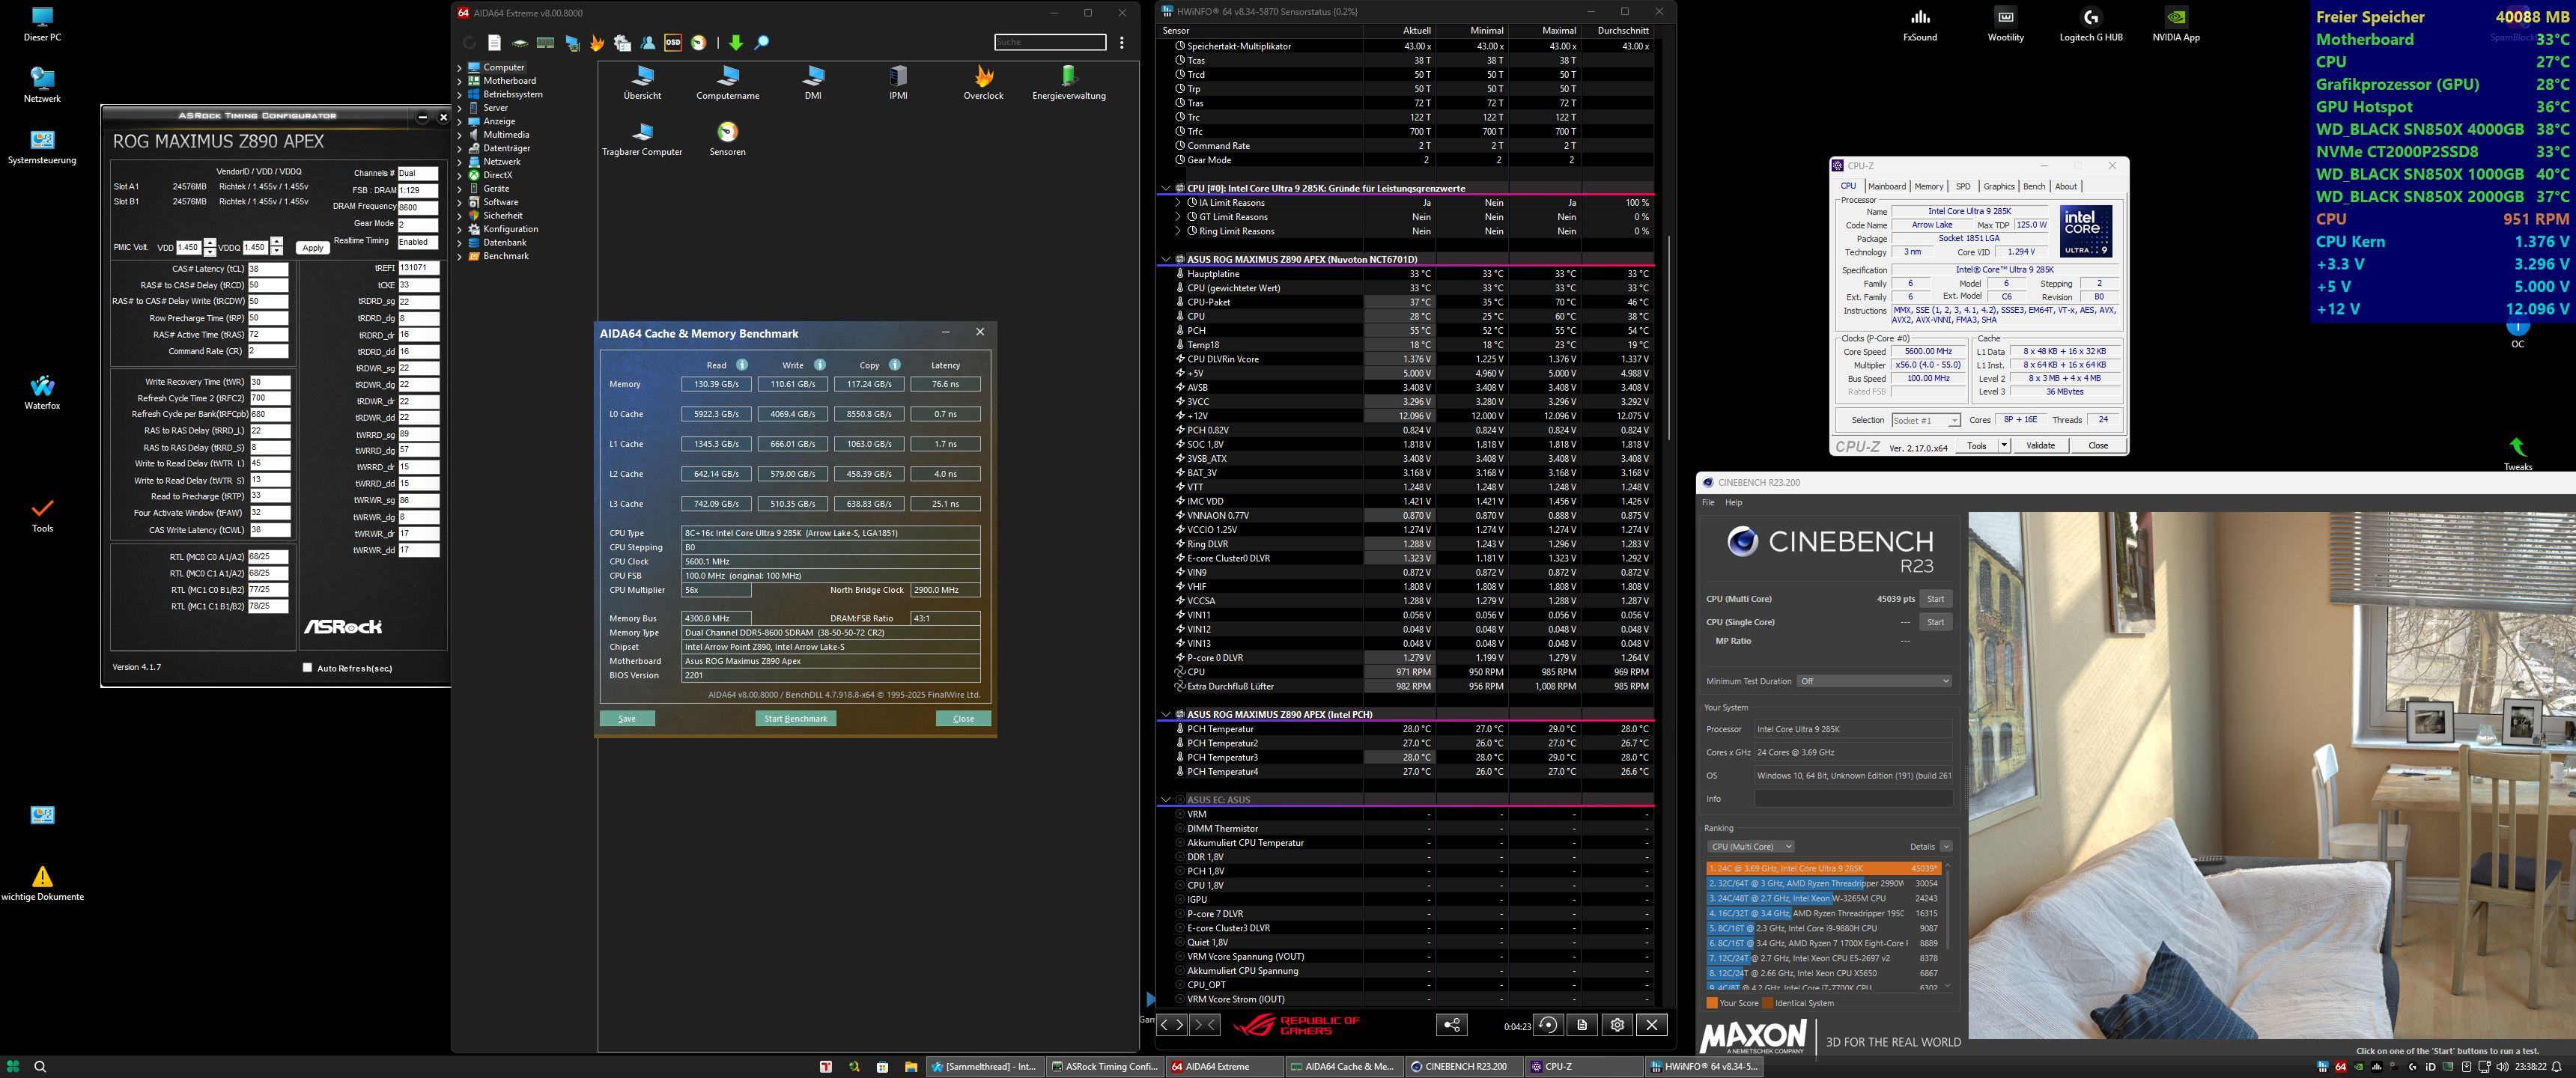This screenshot has width=2576, height=1078.
Task: Expand the Motherboard tree node
Action: [460, 81]
